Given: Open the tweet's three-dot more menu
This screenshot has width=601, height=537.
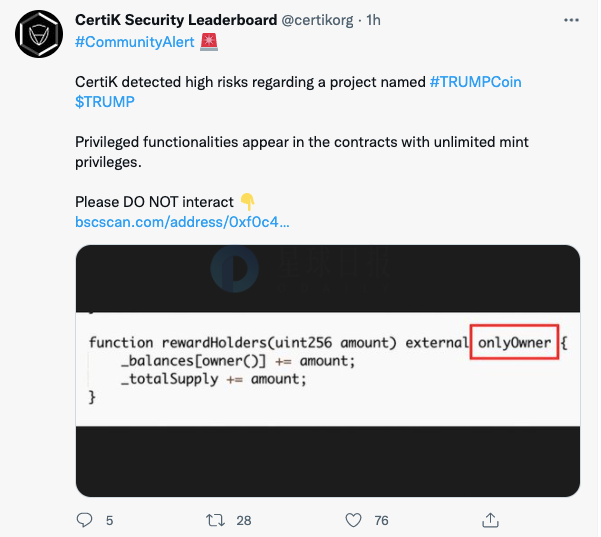Looking at the screenshot, I should (x=571, y=20).
